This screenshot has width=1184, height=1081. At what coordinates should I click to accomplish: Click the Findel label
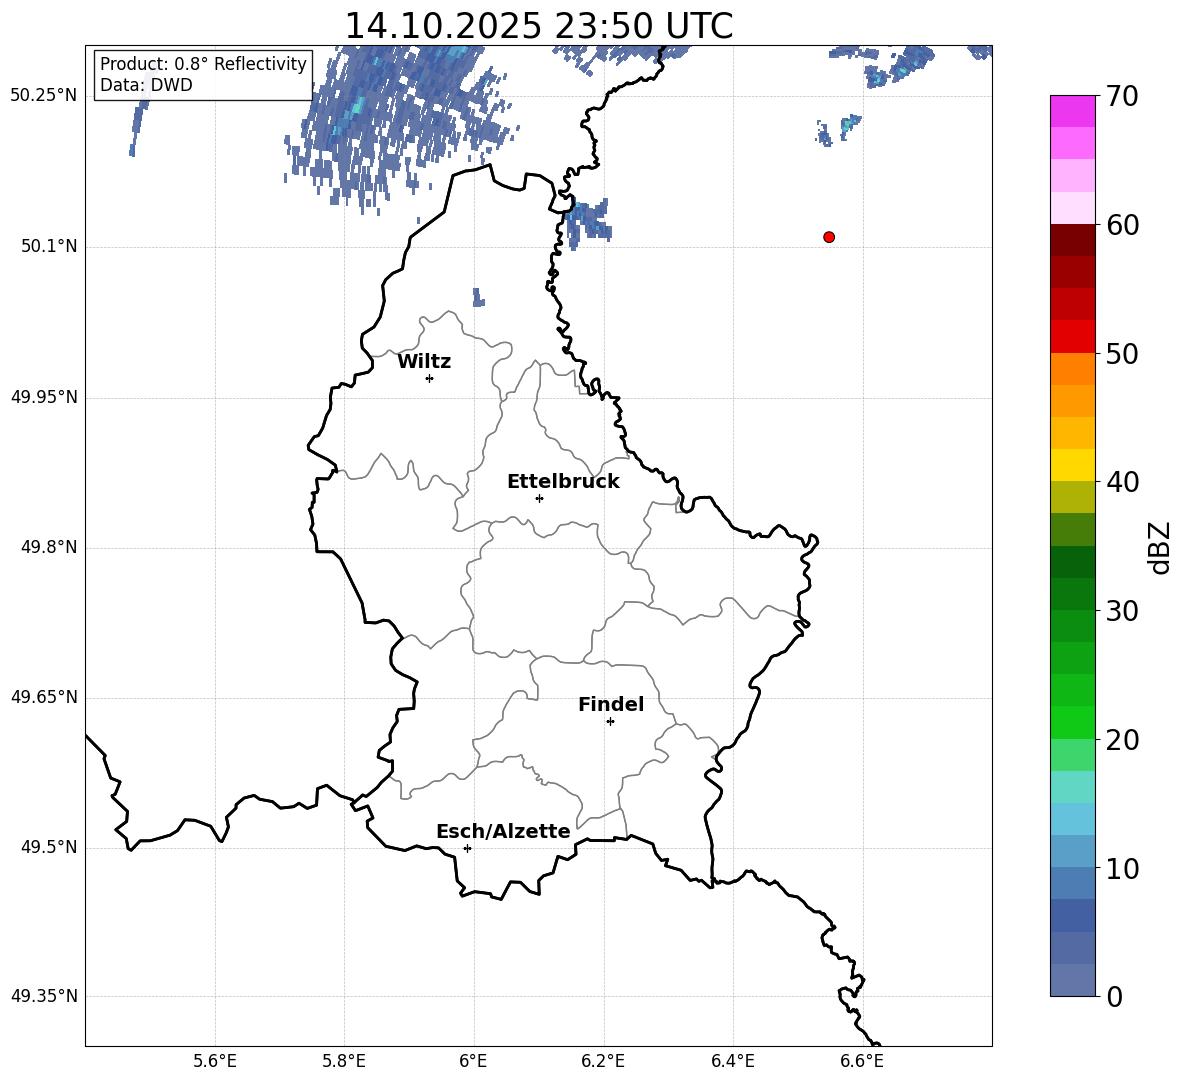pyautogui.click(x=611, y=704)
